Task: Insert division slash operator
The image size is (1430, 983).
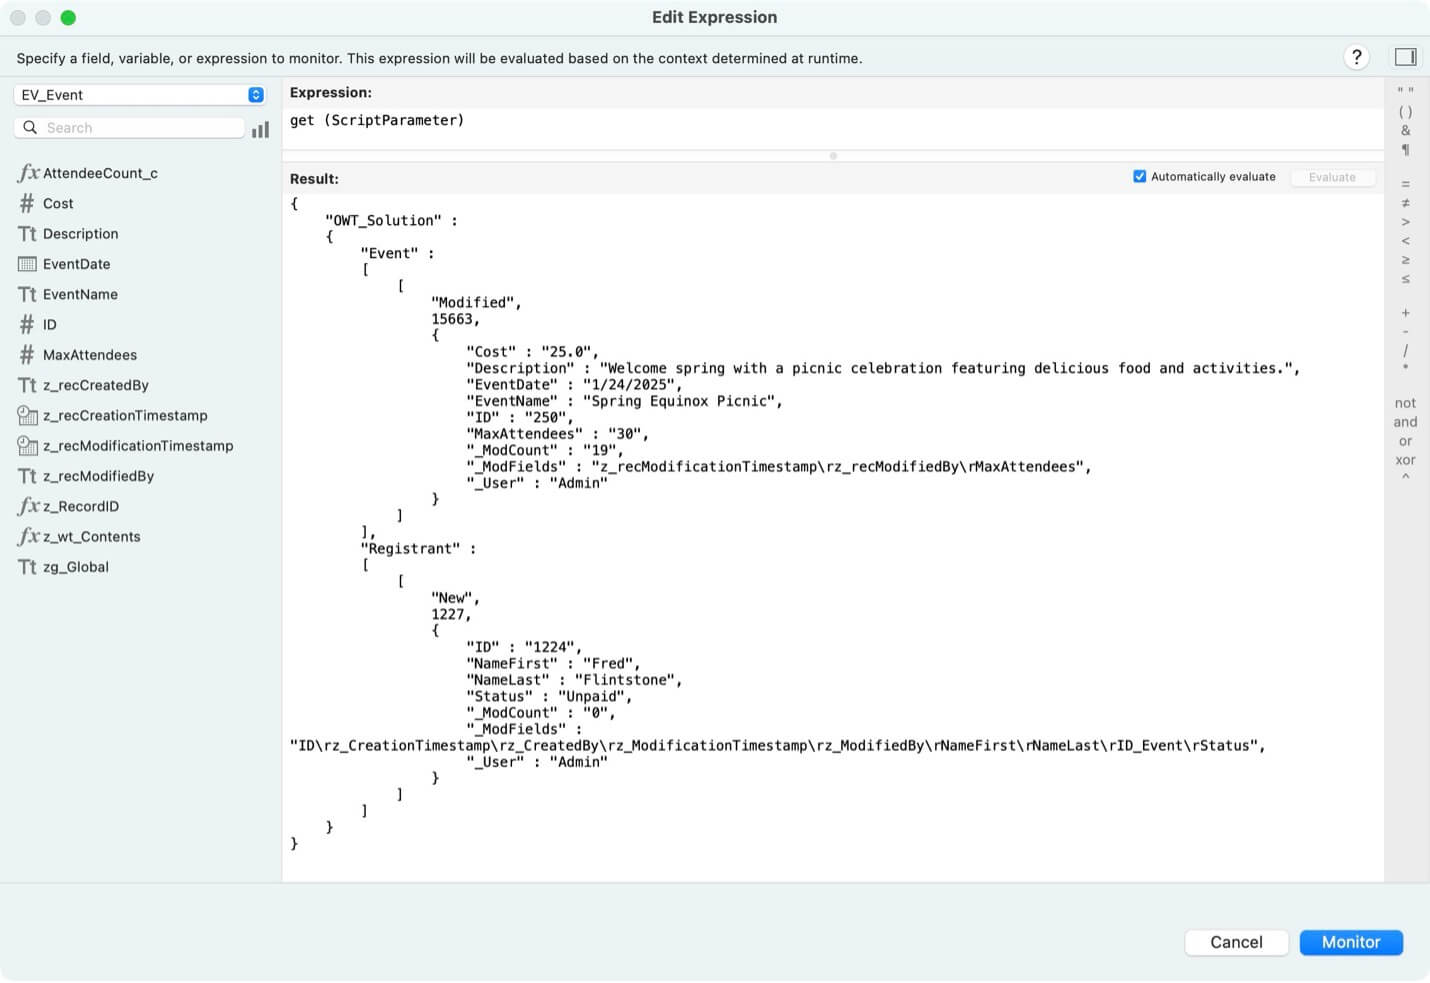Action: tap(1405, 350)
